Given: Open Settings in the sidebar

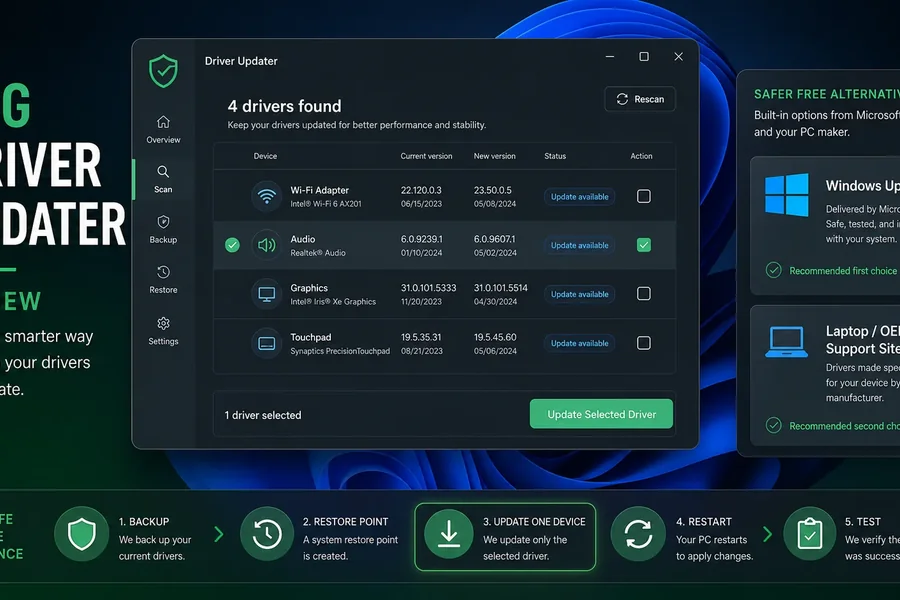Looking at the screenshot, I should click(163, 331).
